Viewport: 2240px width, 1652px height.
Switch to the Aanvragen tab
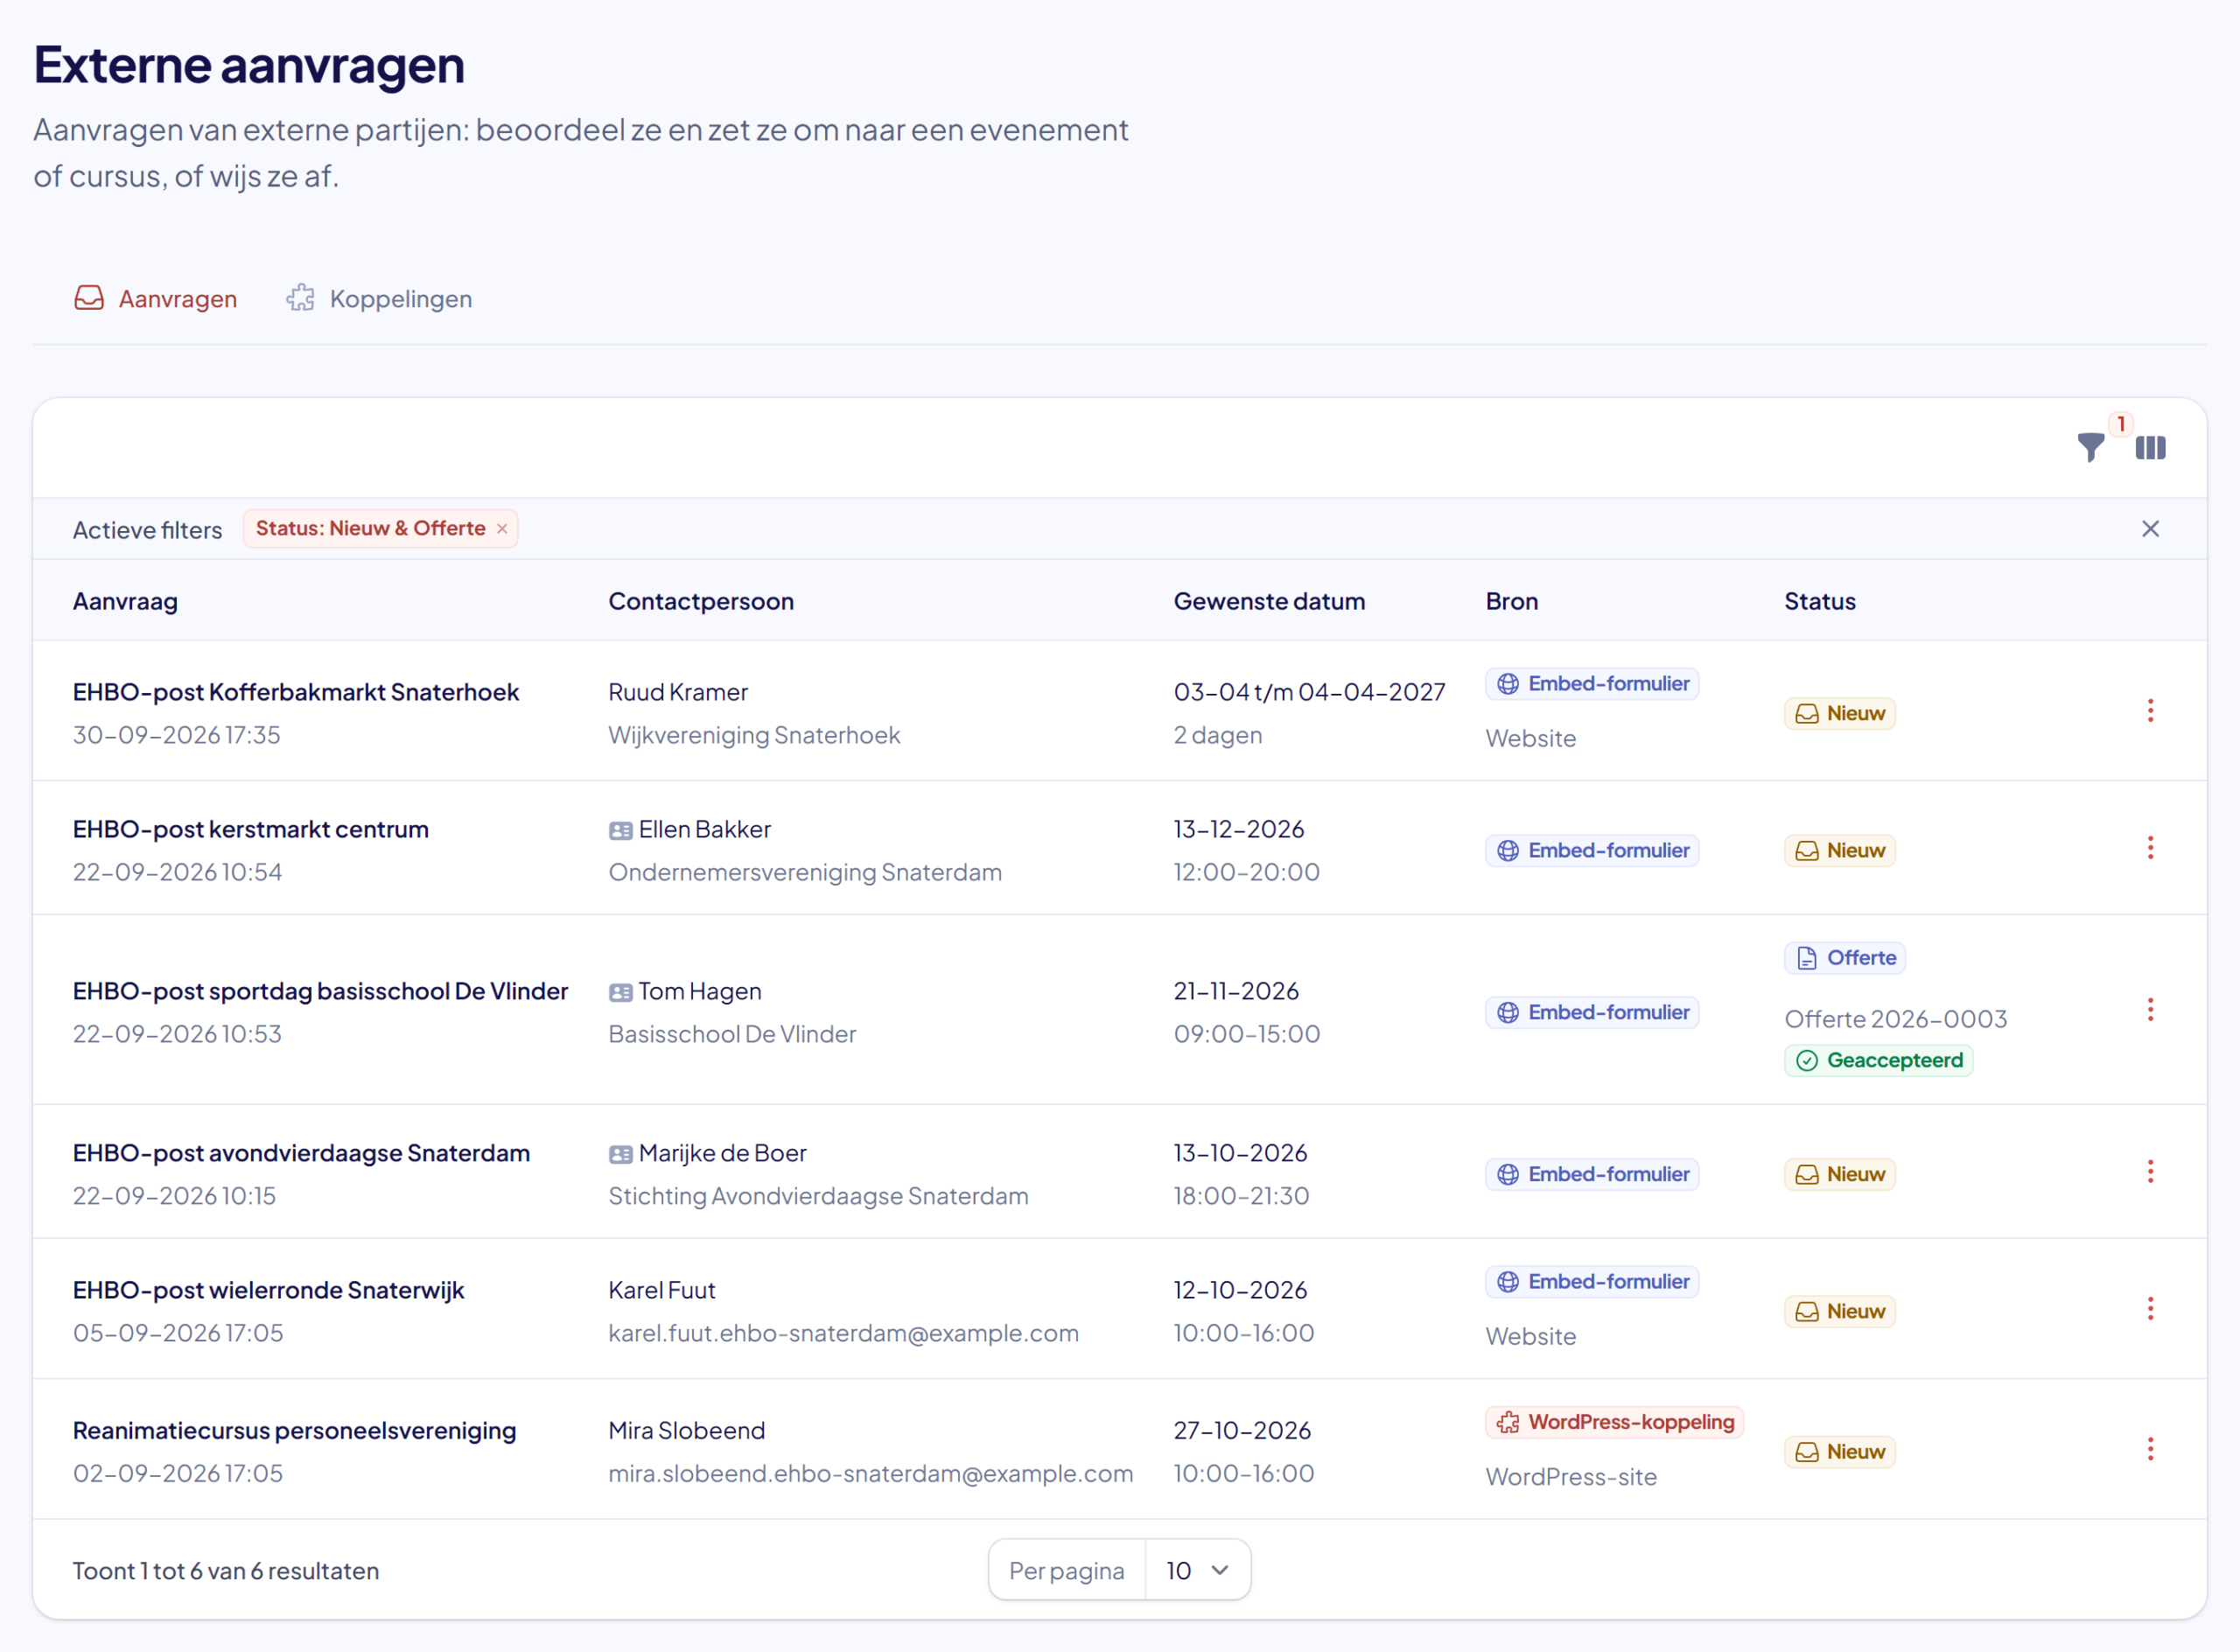click(155, 299)
